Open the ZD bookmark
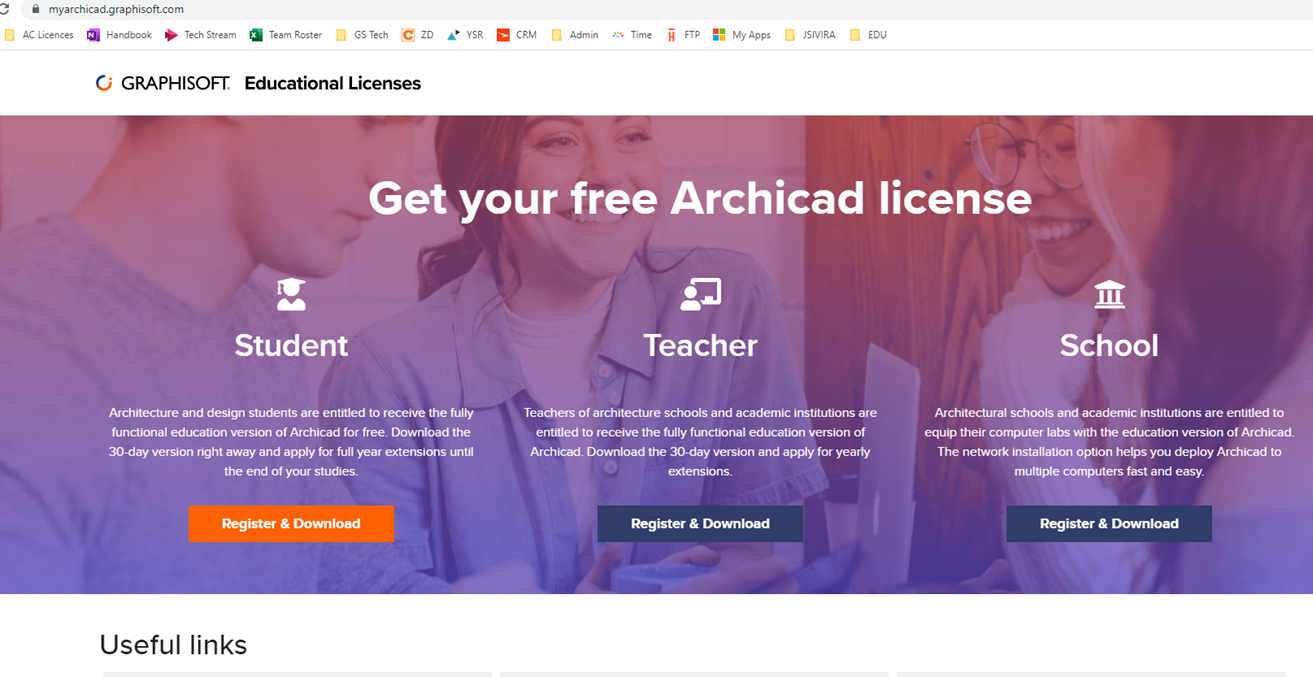Viewport: 1313px width, 677px height. [418, 35]
